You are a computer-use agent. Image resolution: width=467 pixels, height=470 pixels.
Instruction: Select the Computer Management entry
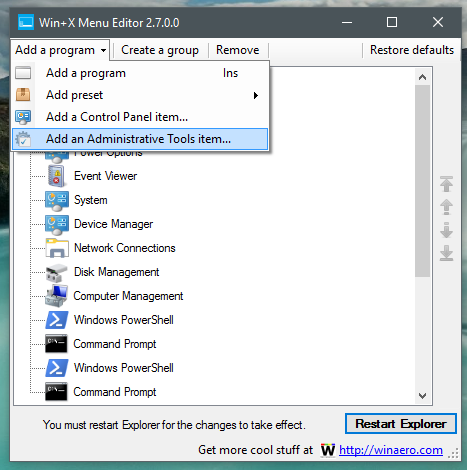(x=128, y=296)
